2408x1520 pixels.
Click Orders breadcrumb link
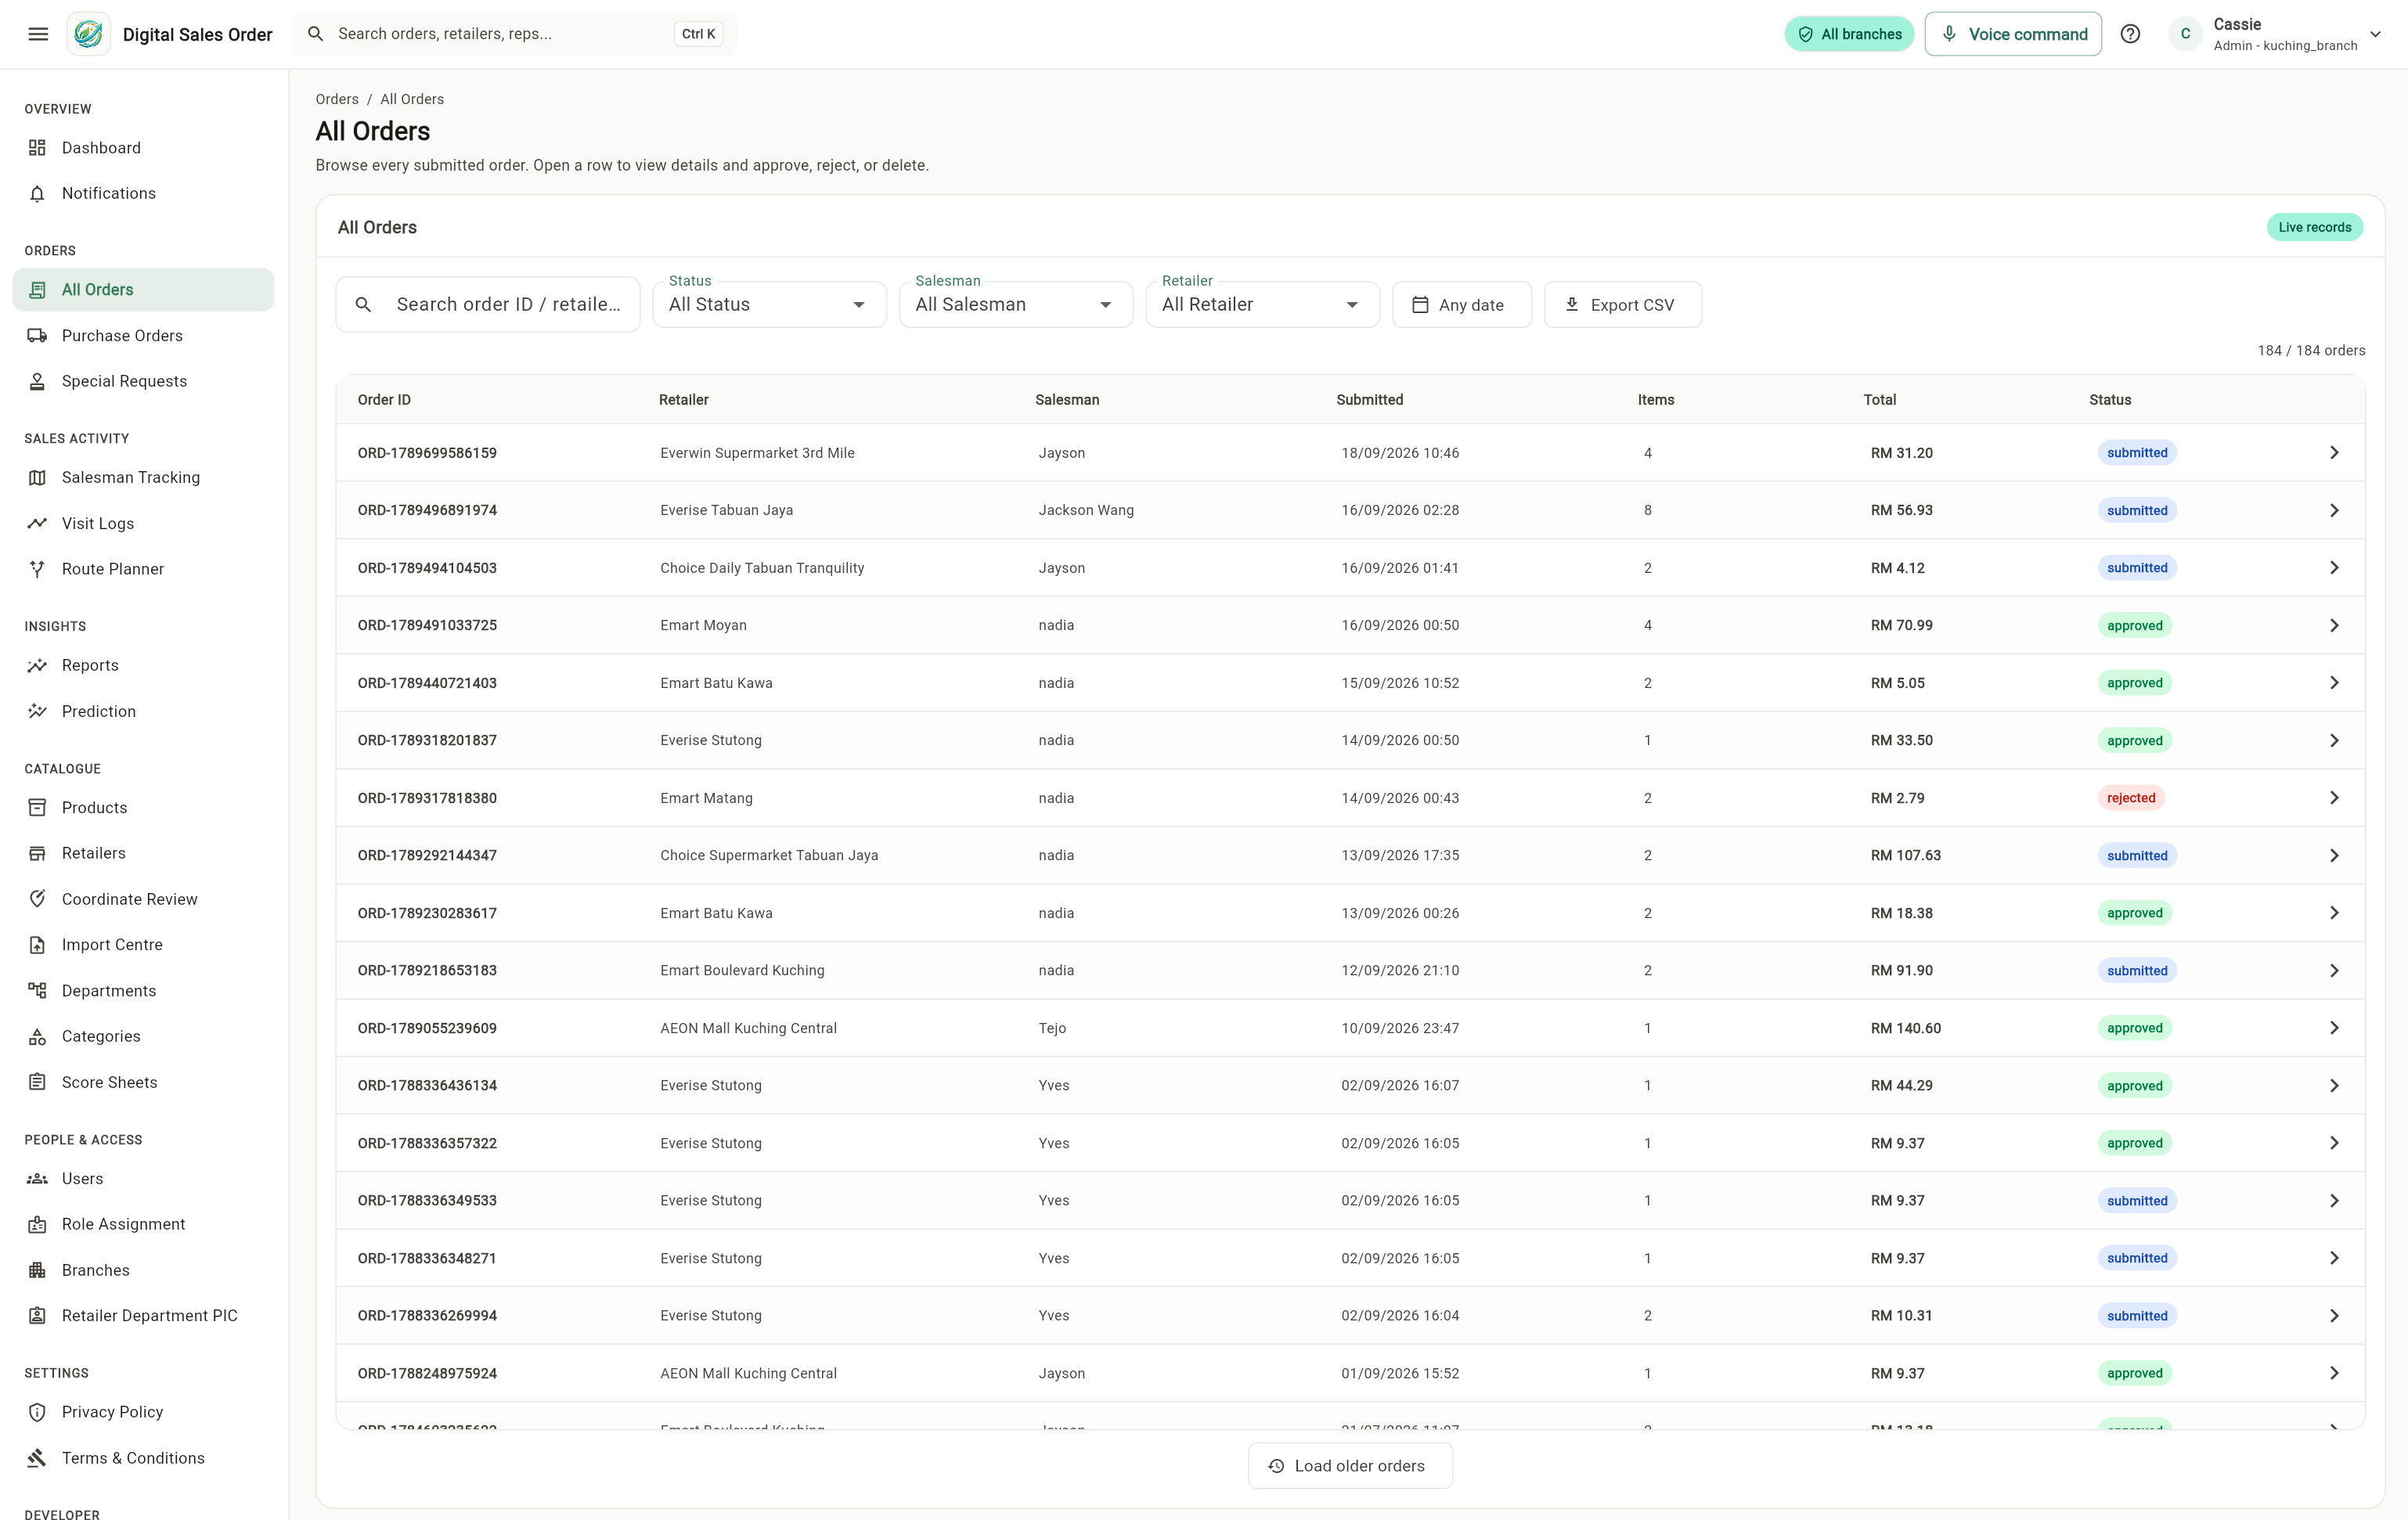(337, 99)
